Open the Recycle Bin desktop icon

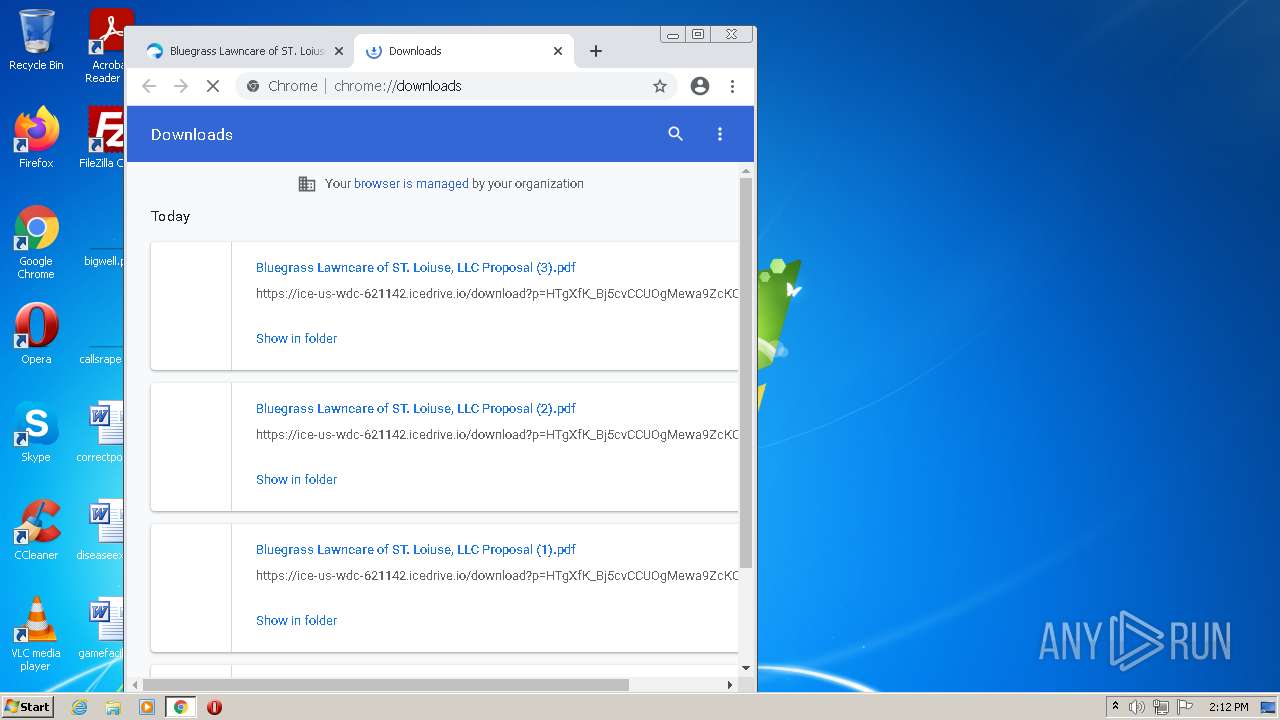(36, 40)
